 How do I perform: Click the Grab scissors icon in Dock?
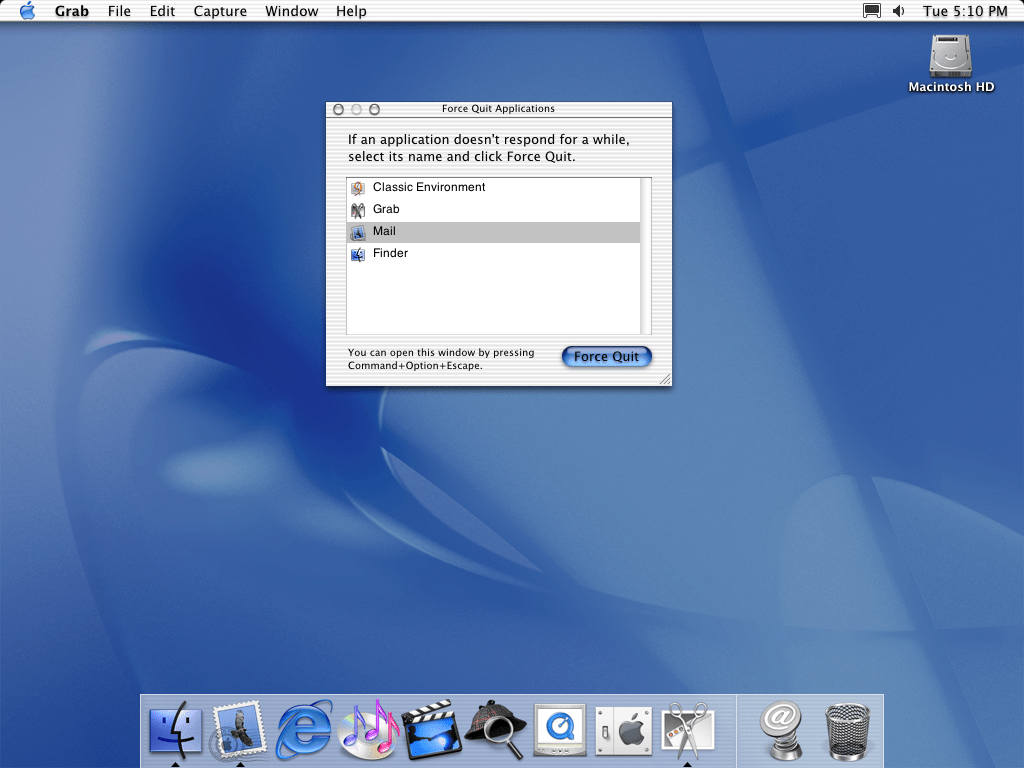(688, 730)
